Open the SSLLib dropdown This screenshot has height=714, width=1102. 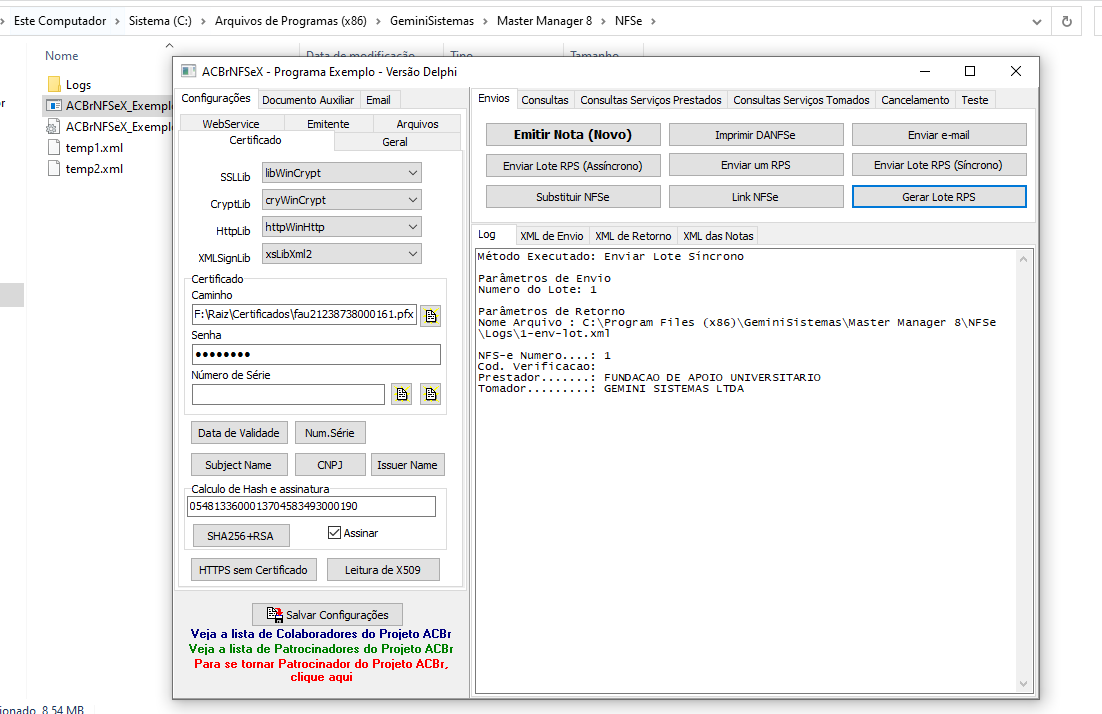click(x=413, y=173)
